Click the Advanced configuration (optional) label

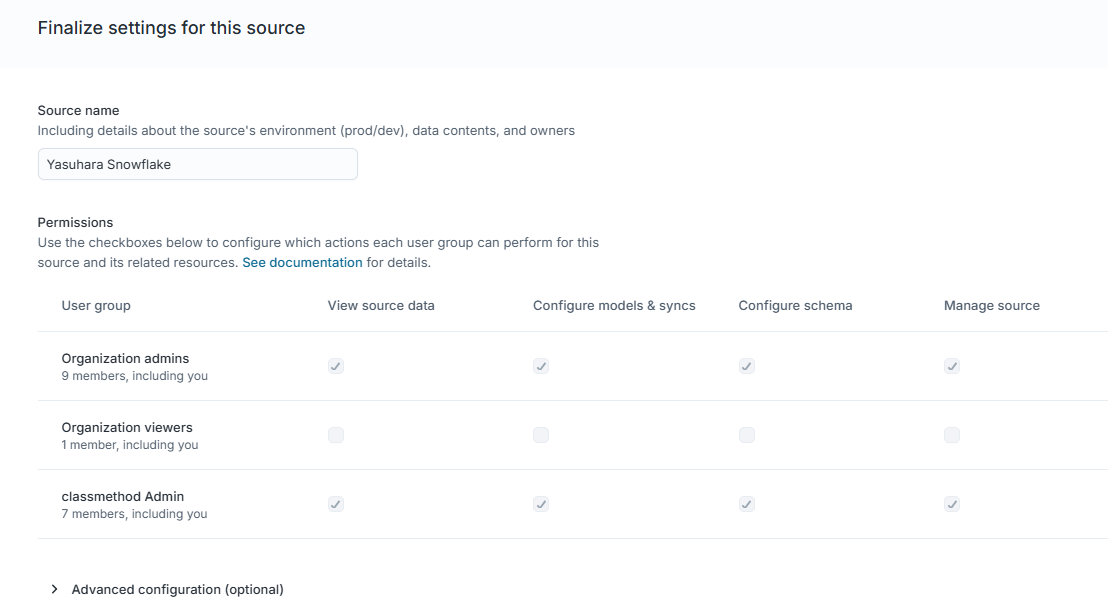pyautogui.click(x=177, y=589)
